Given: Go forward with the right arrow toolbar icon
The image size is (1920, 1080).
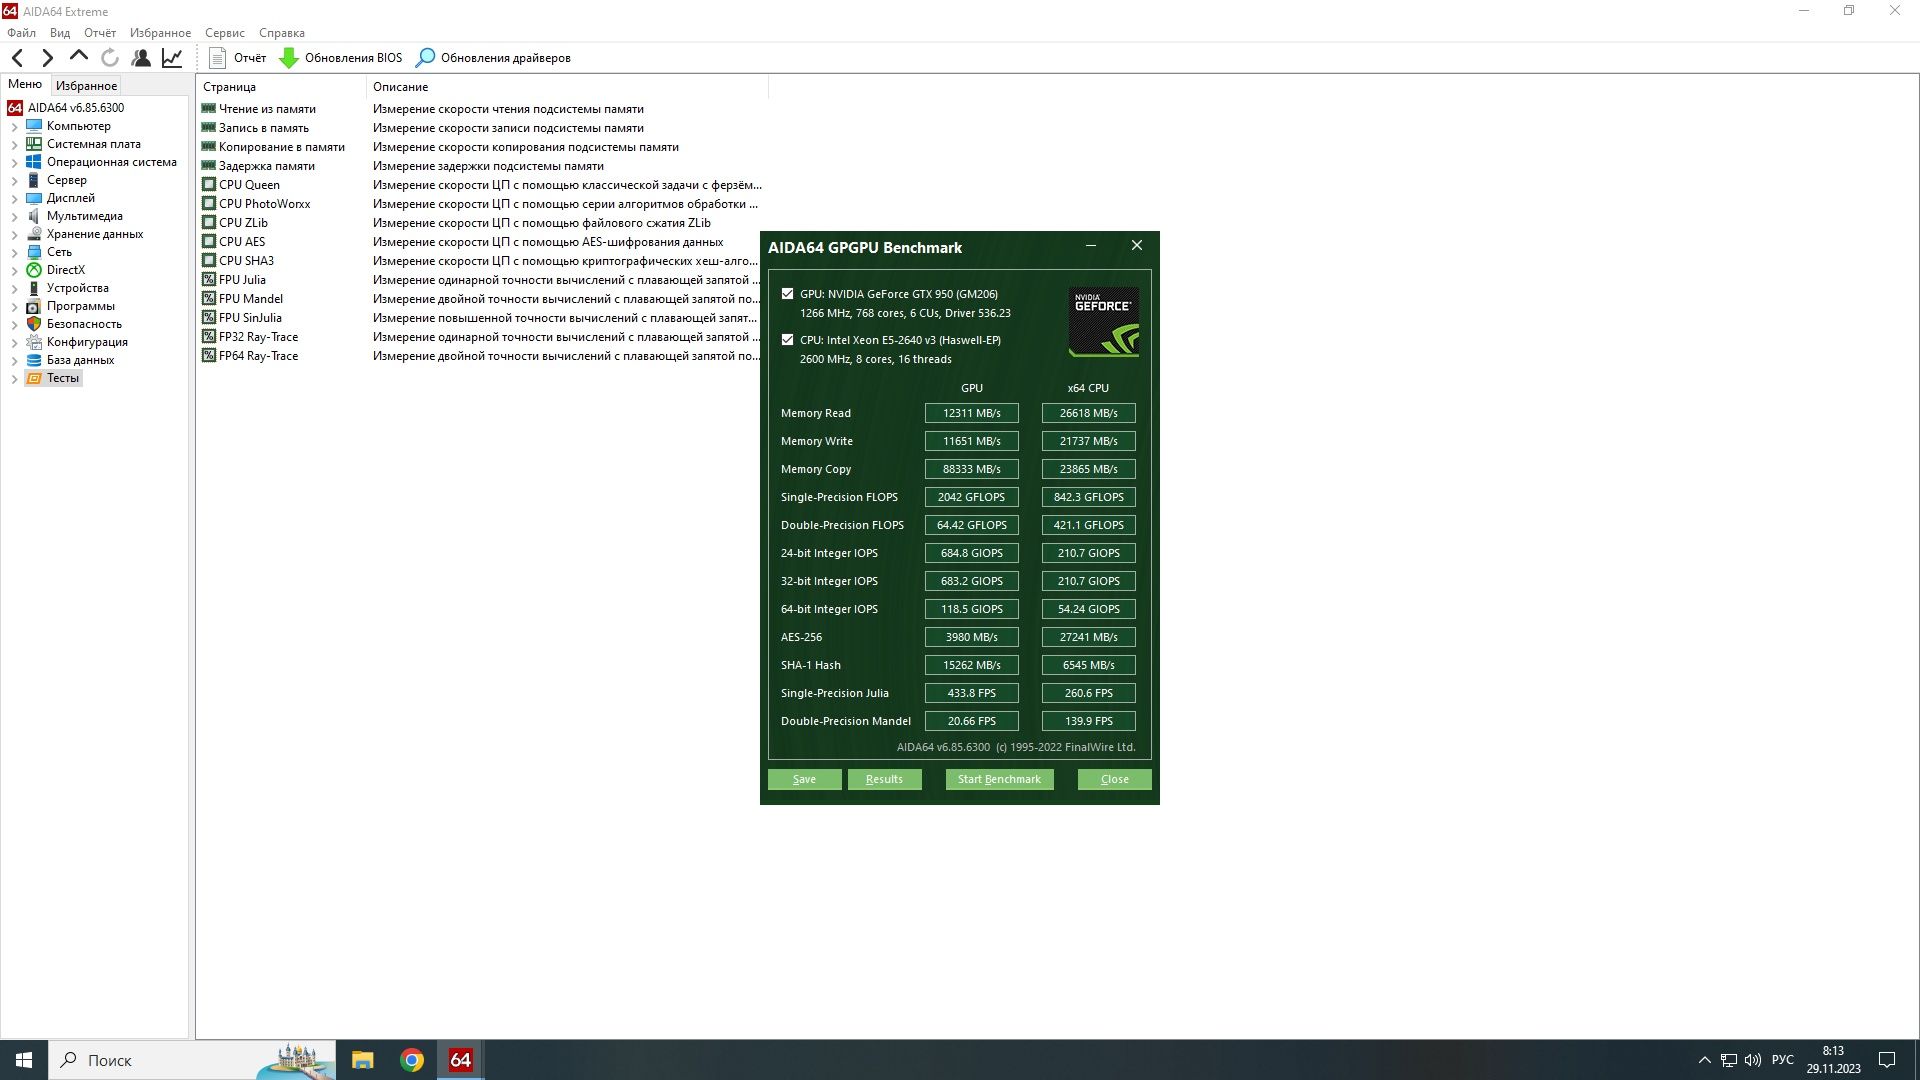Looking at the screenshot, I should coord(47,58).
